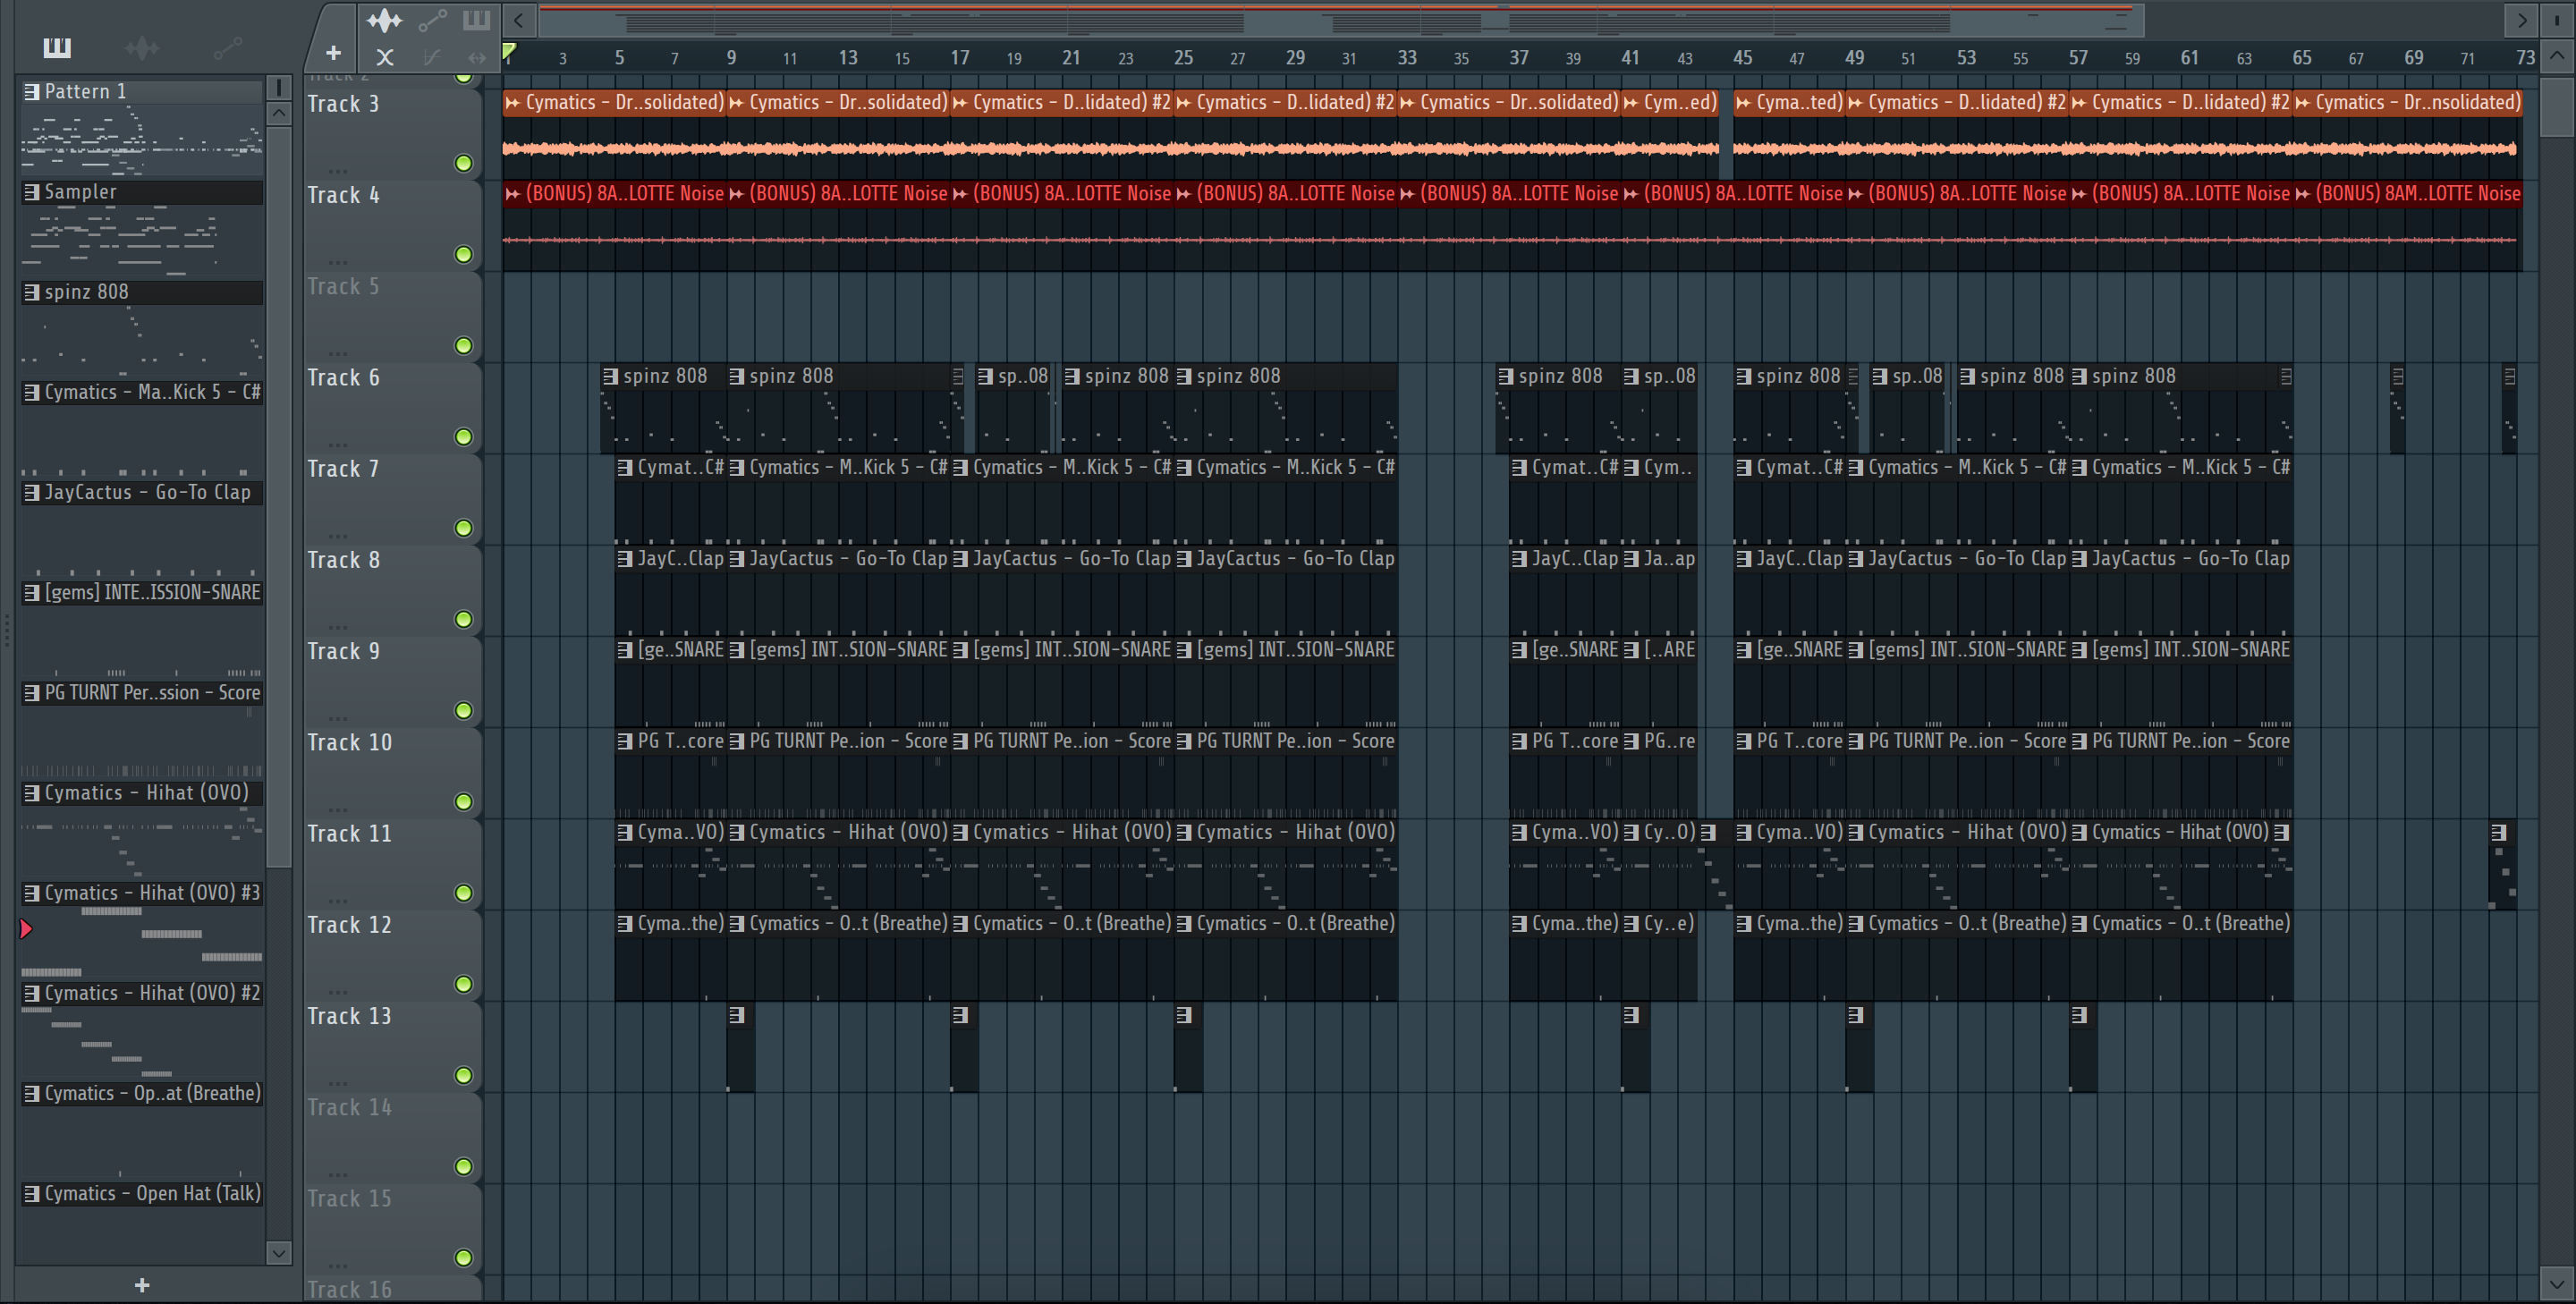This screenshot has width=2576, height=1304.
Task: Toggle the Track 15 mute LED
Action: pyautogui.click(x=463, y=1258)
